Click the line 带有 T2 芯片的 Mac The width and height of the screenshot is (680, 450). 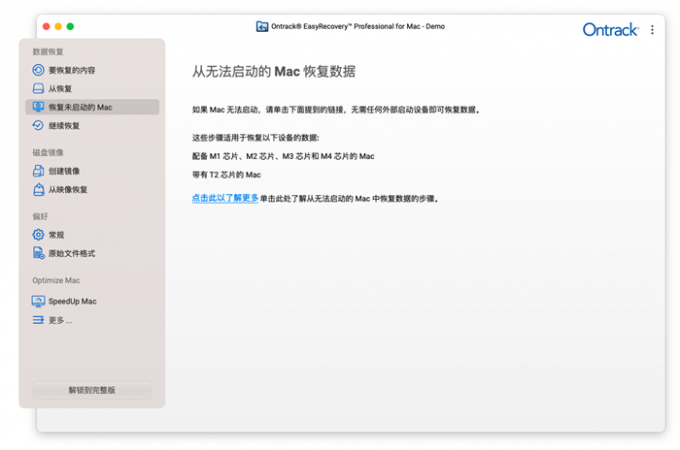pos(226,175)
